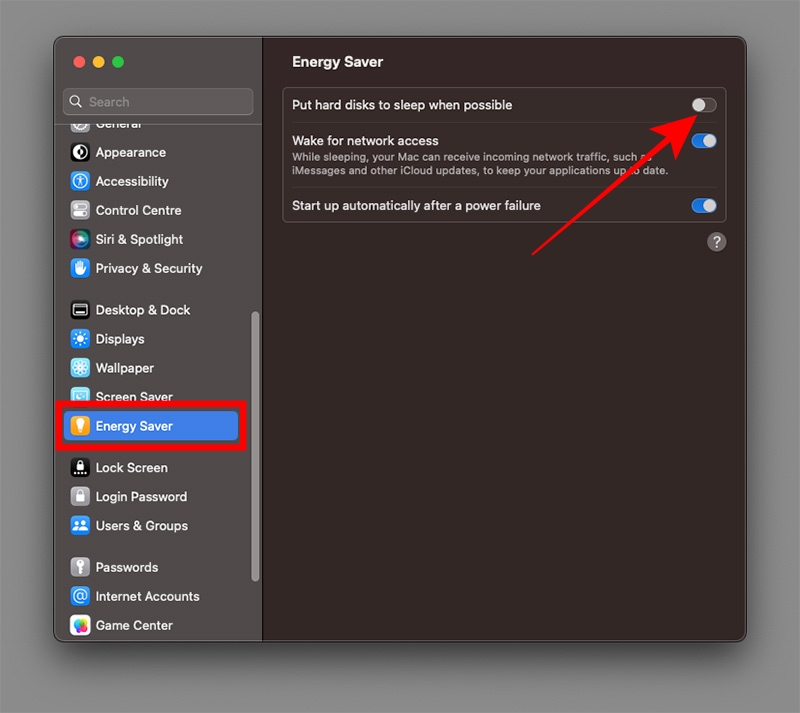The image size is (800, 713).
Task: Select the Users & Groups sidebar label
Action: tap(141, 526)
